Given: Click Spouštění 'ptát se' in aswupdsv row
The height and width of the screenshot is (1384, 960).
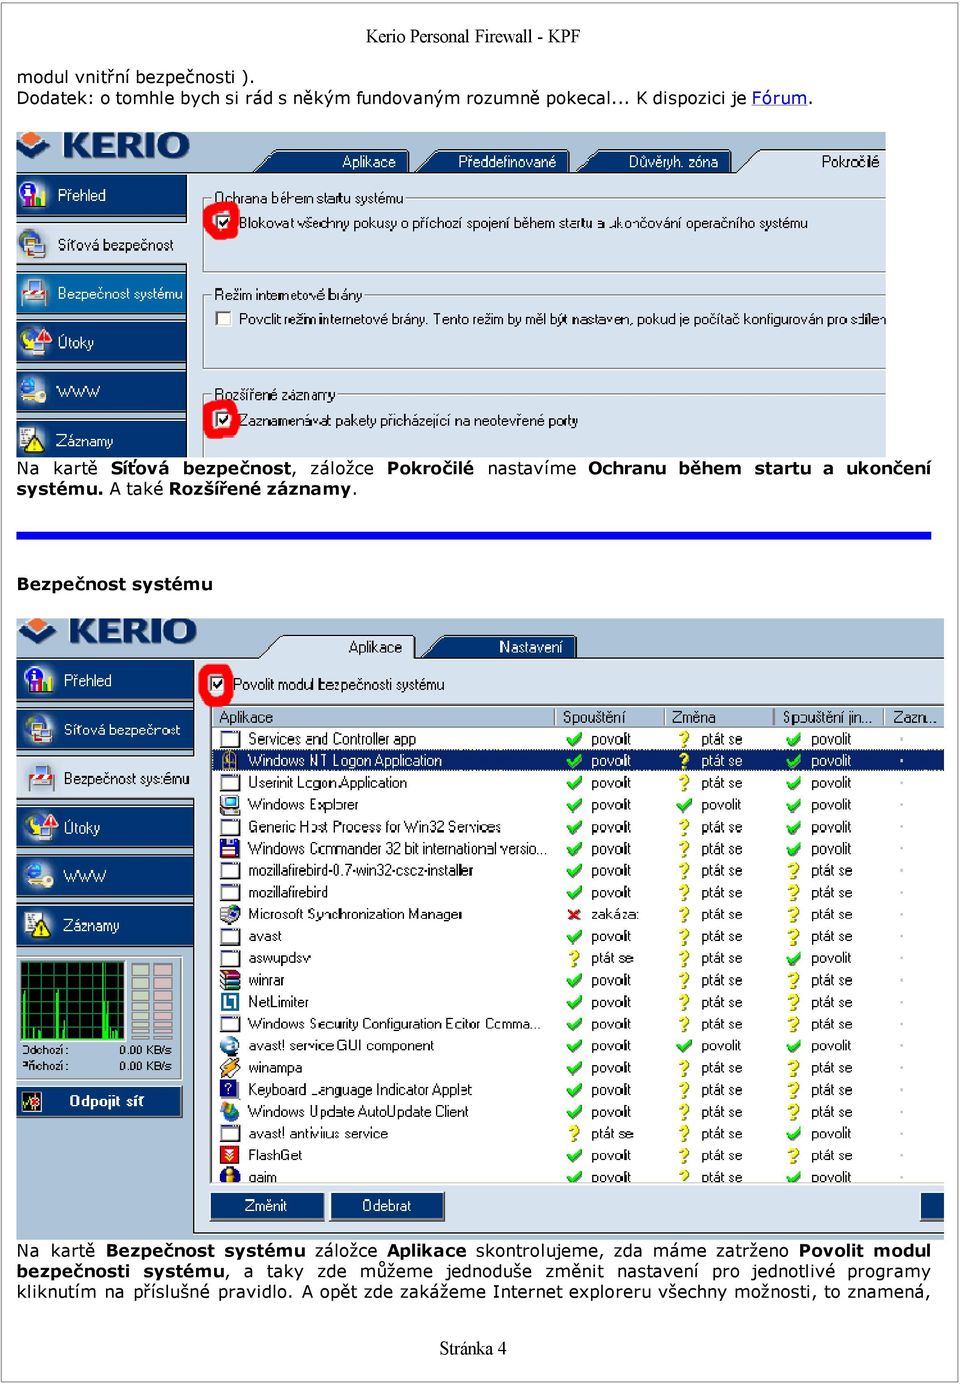Looking at the screenshot, I should tap(612, 958).
